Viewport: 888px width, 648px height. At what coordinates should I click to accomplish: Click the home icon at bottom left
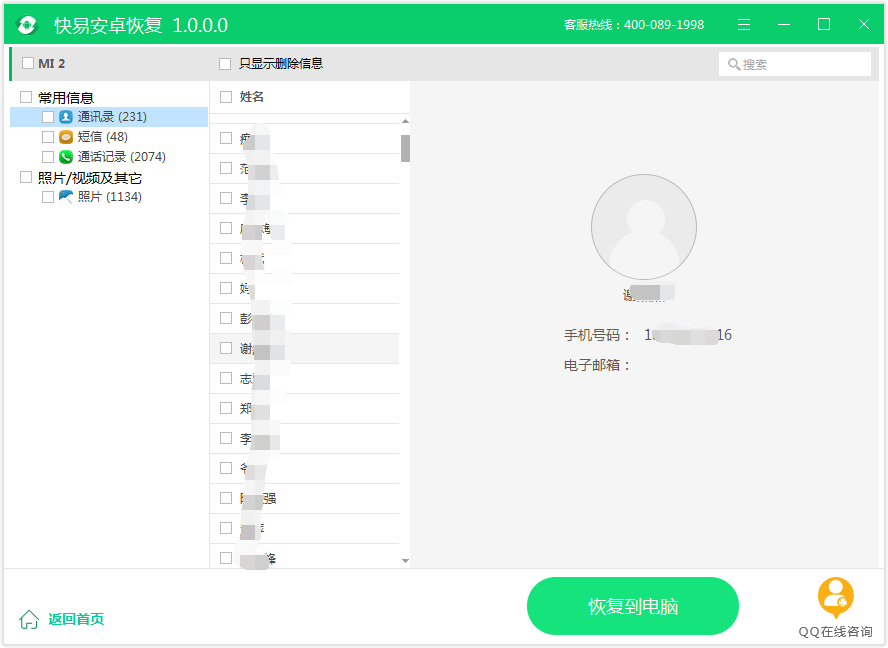(x=29, y=619)
